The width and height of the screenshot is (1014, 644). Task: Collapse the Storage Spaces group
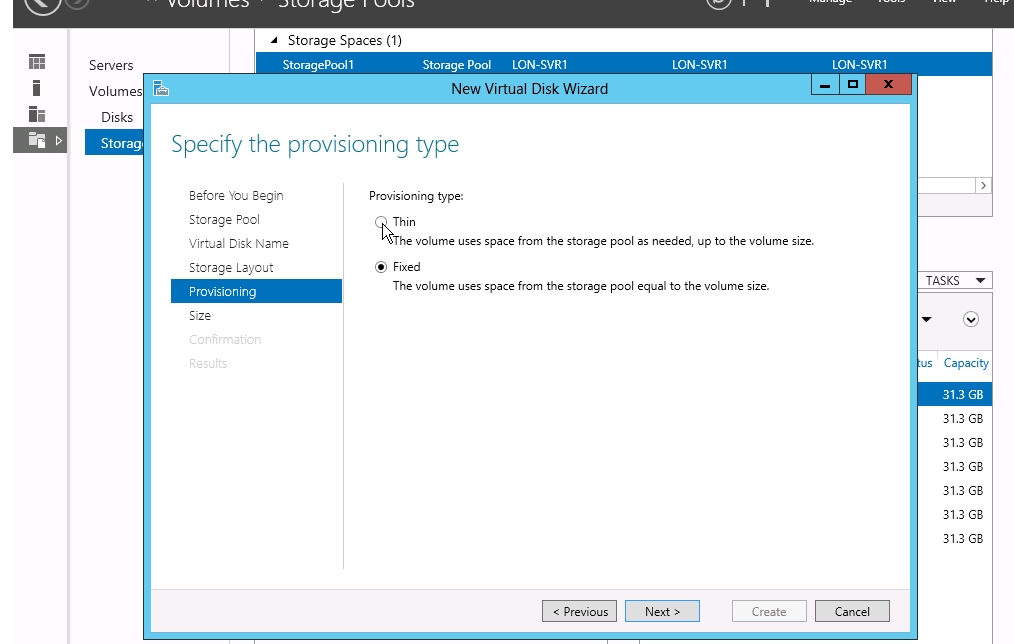(x=274, y=41)
